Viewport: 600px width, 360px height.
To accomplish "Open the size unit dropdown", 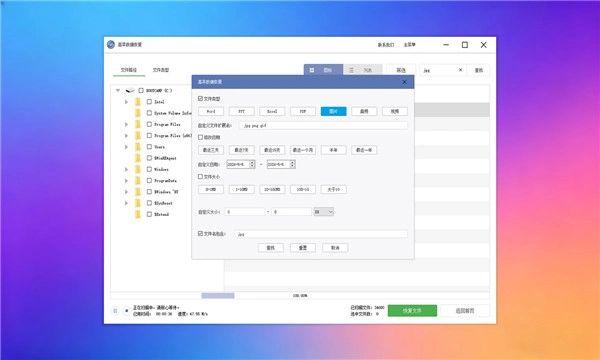I will coord(323,212).
